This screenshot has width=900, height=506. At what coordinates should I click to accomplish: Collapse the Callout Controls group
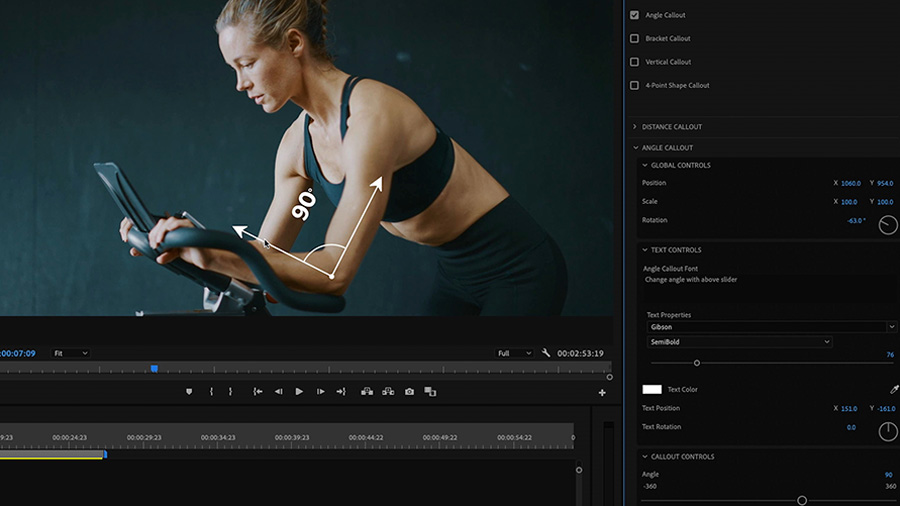pos(645,457)
